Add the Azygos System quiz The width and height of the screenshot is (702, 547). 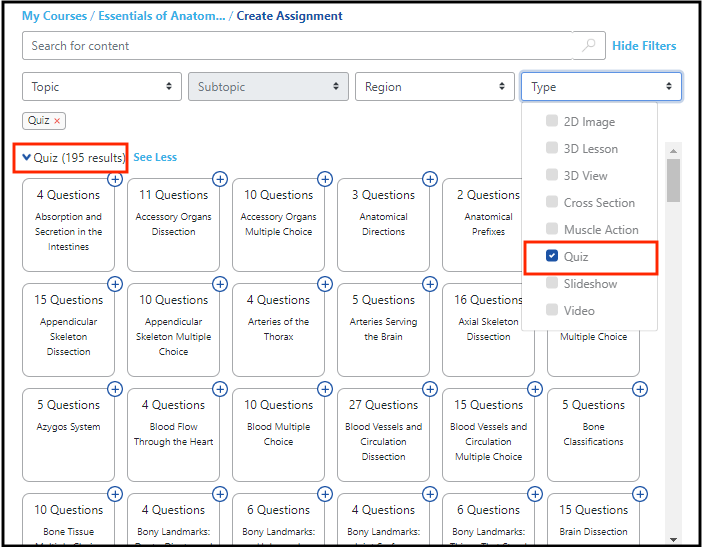tap(115, 389)
